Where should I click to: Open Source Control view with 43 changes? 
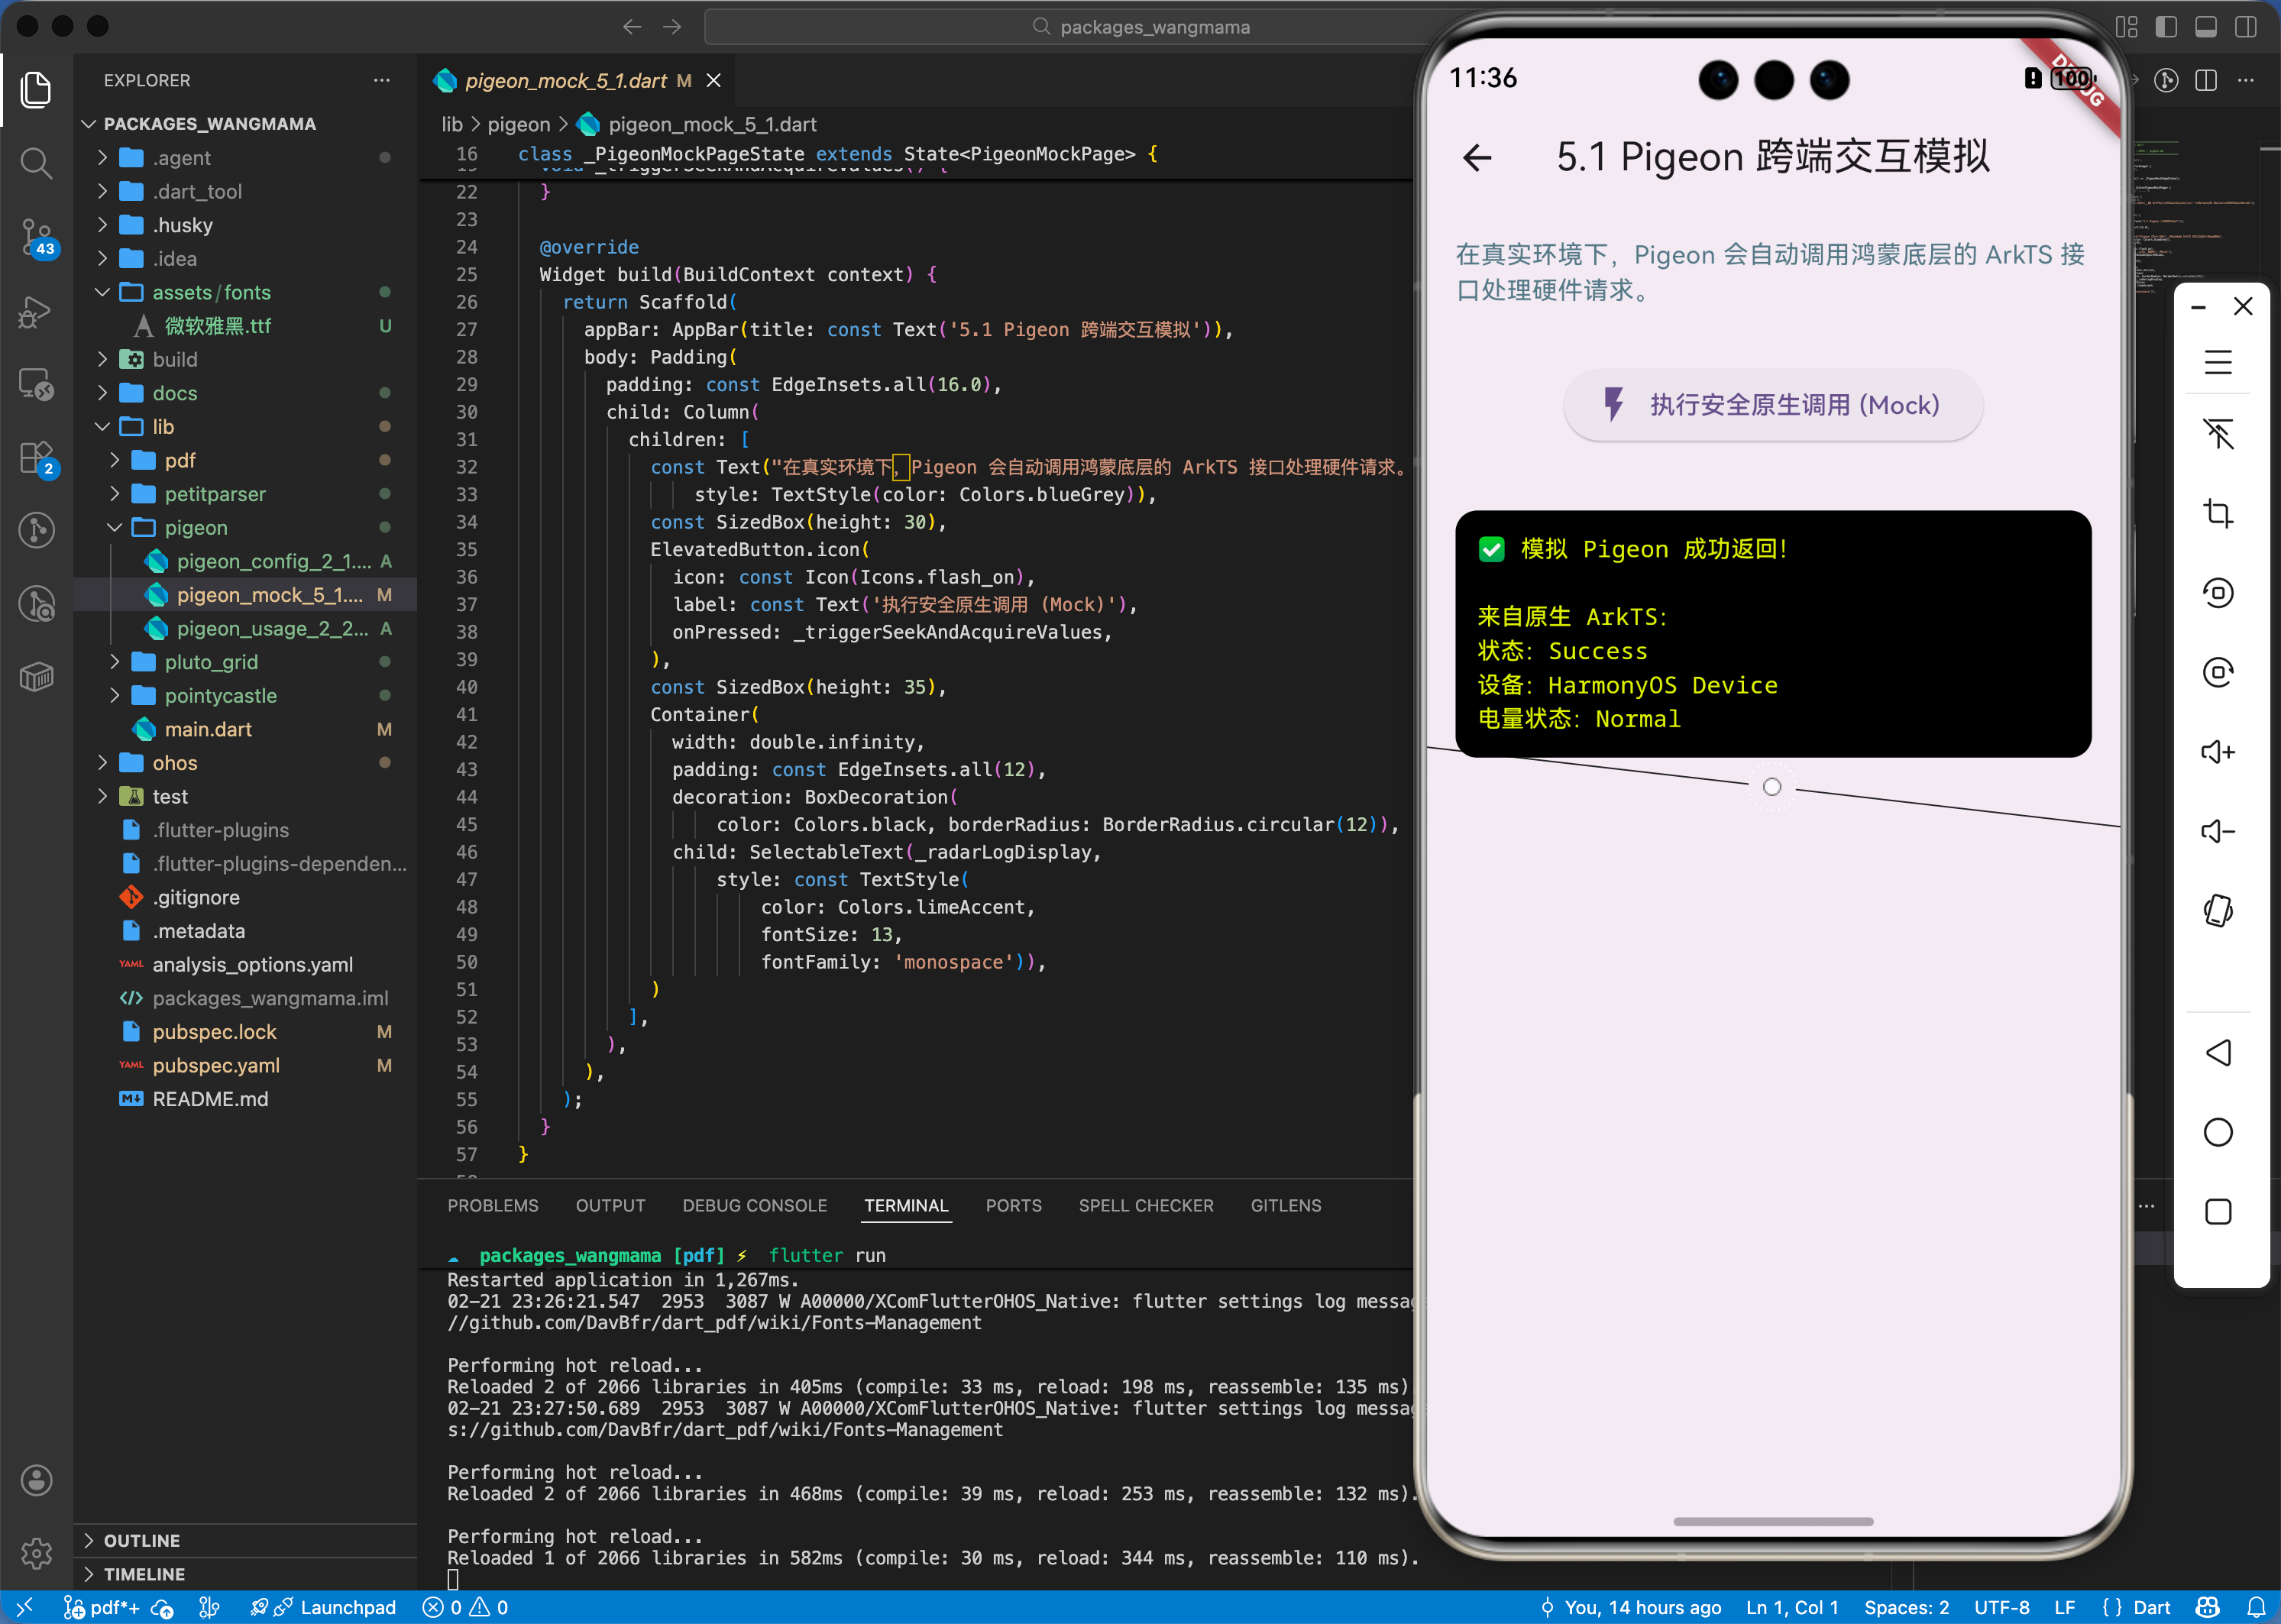[36, 237]
